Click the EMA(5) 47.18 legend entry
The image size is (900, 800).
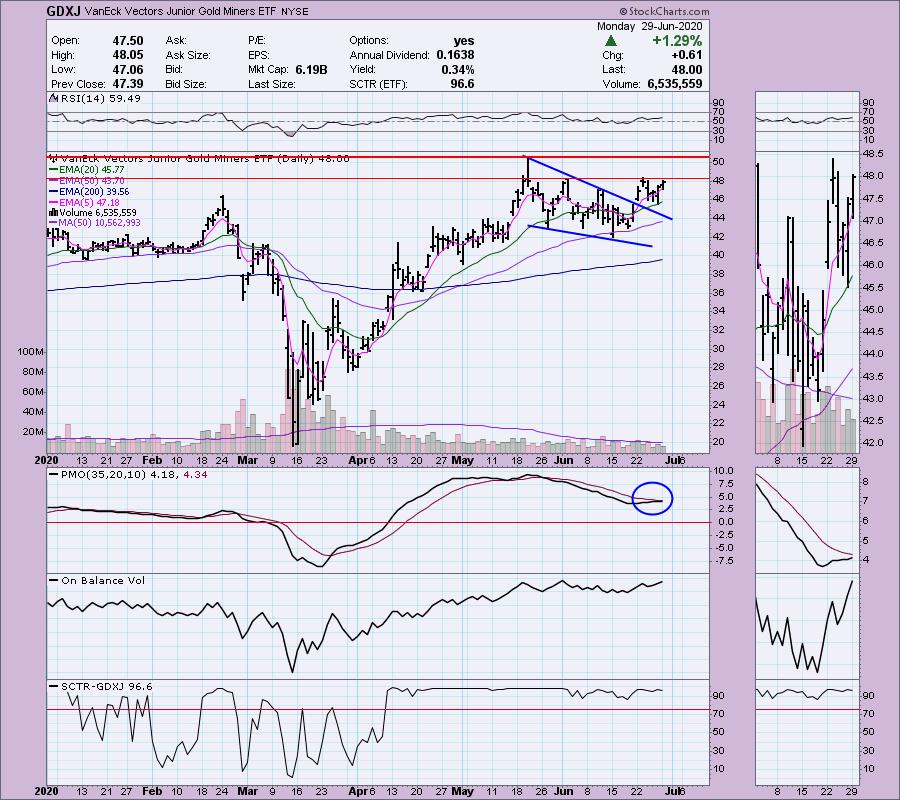tap(85, 202)
